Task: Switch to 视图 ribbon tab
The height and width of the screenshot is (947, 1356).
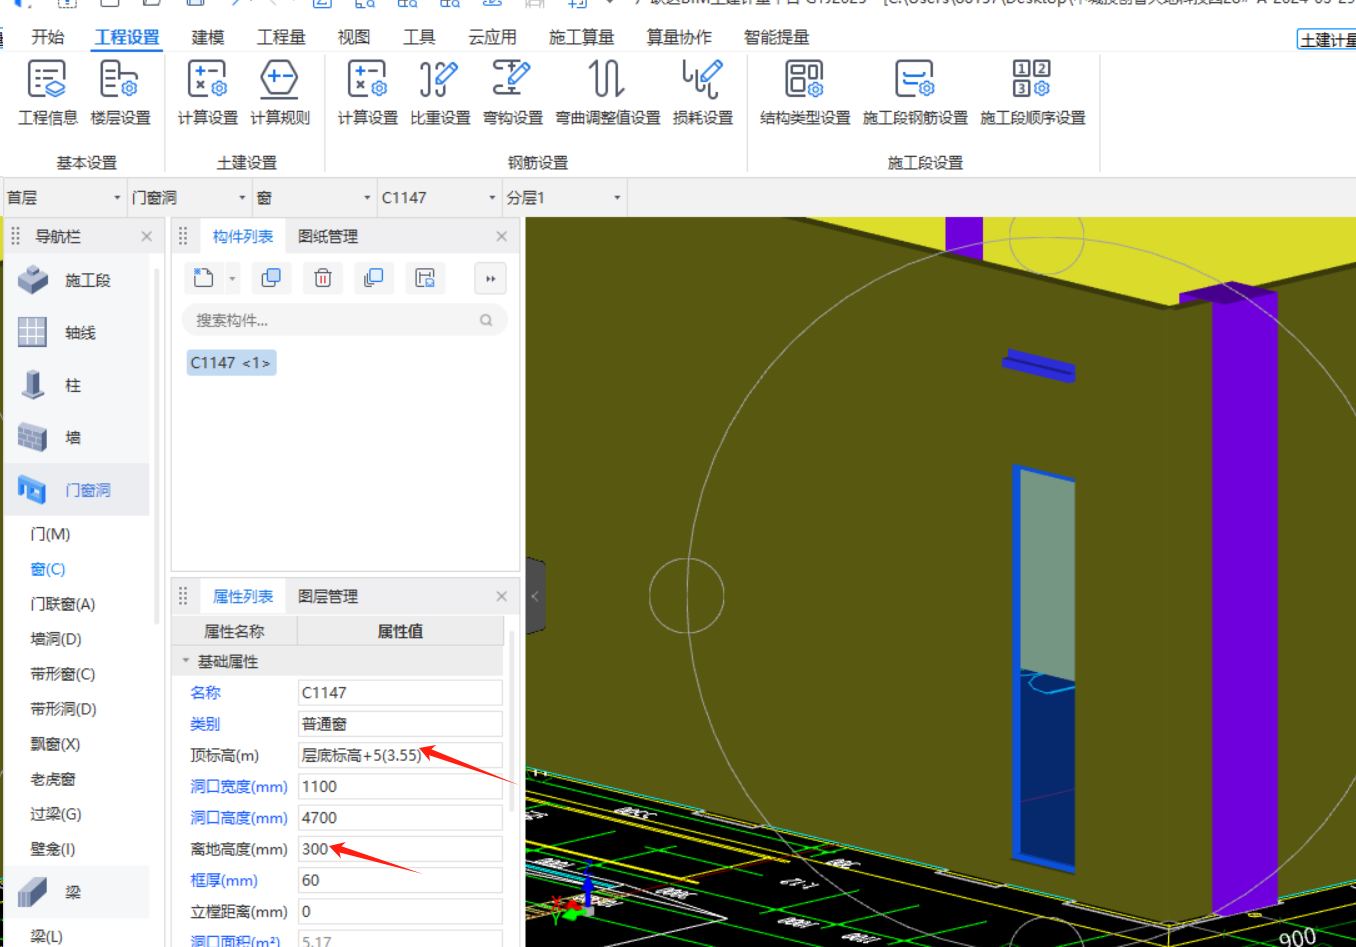Action: (x=354, y=37)
